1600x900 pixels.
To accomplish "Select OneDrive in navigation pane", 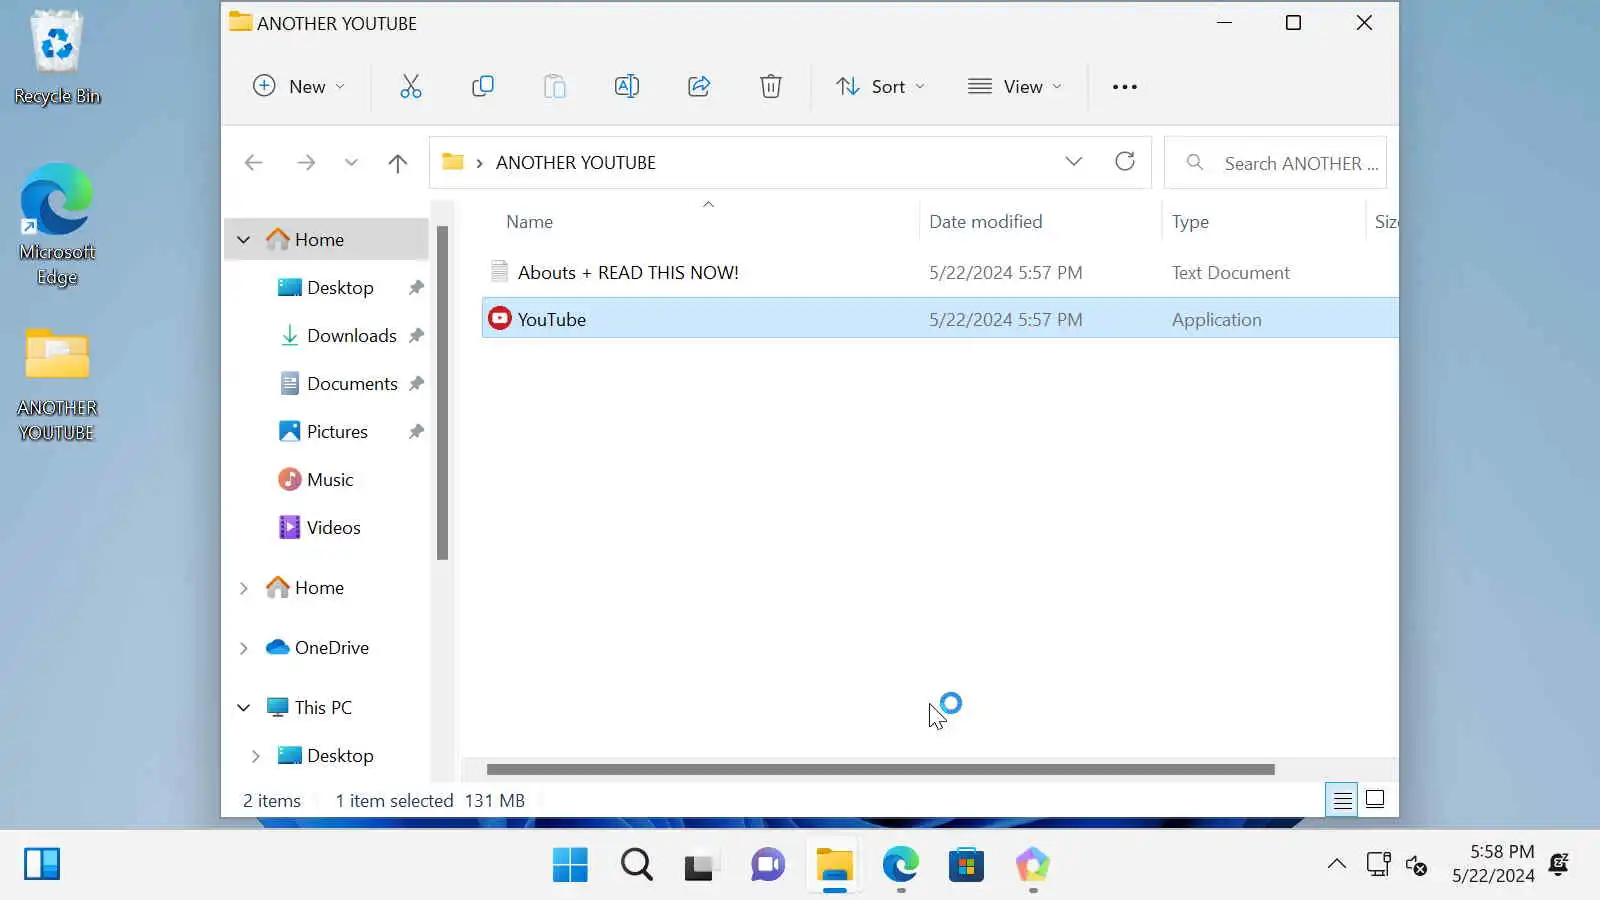I will [331, 648].
